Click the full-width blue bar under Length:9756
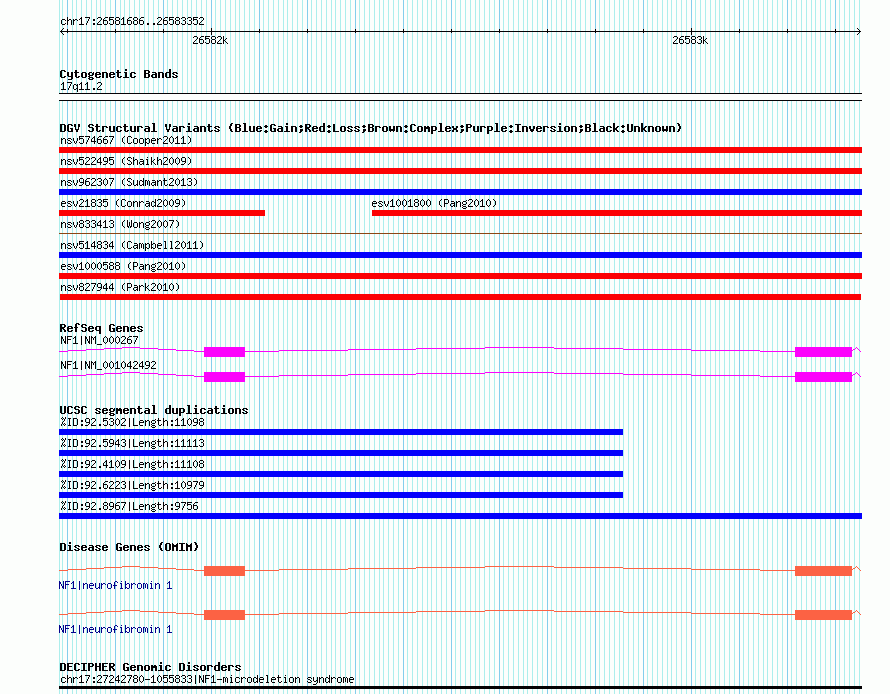The width and height of the screenshot is (890, 694). pyautogui.click(x=460, y=516)
